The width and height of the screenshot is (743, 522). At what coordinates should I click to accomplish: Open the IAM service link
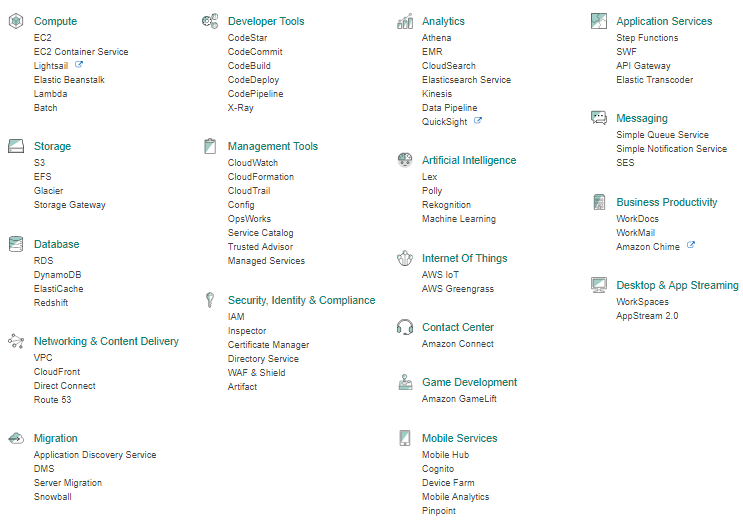[x=236, y=316]
